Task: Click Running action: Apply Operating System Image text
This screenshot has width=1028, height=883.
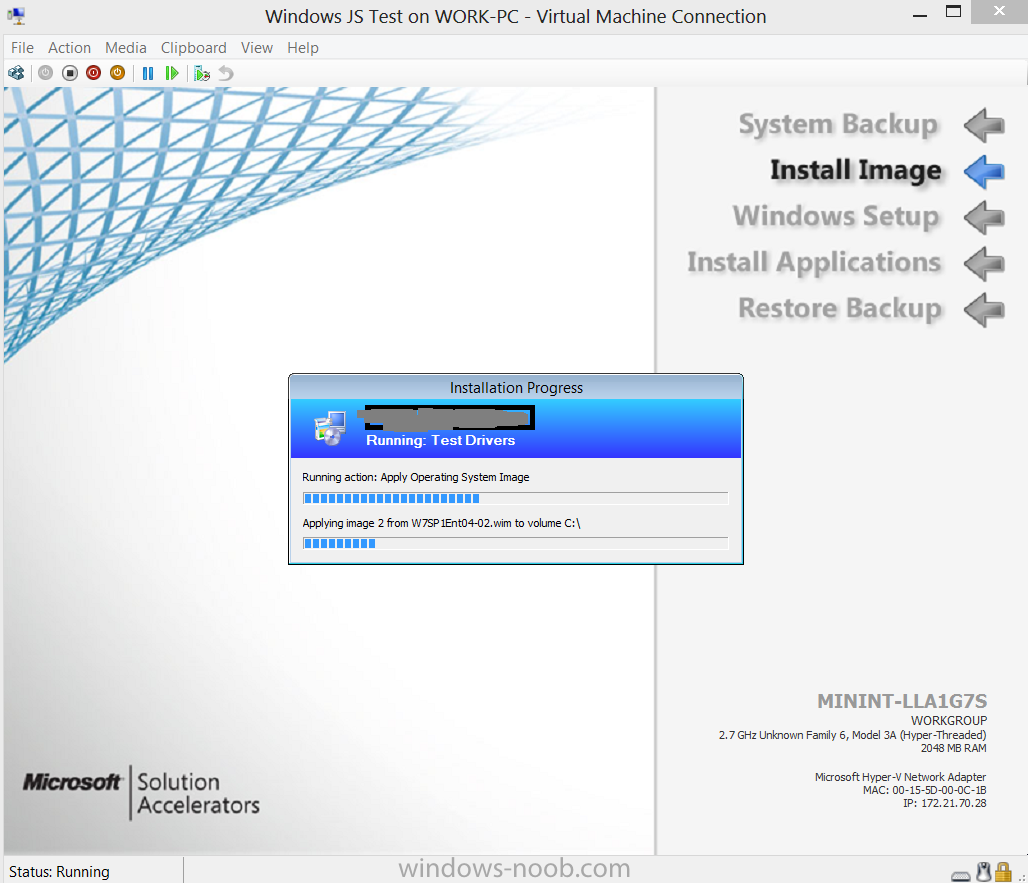Action: click(416, 477)
